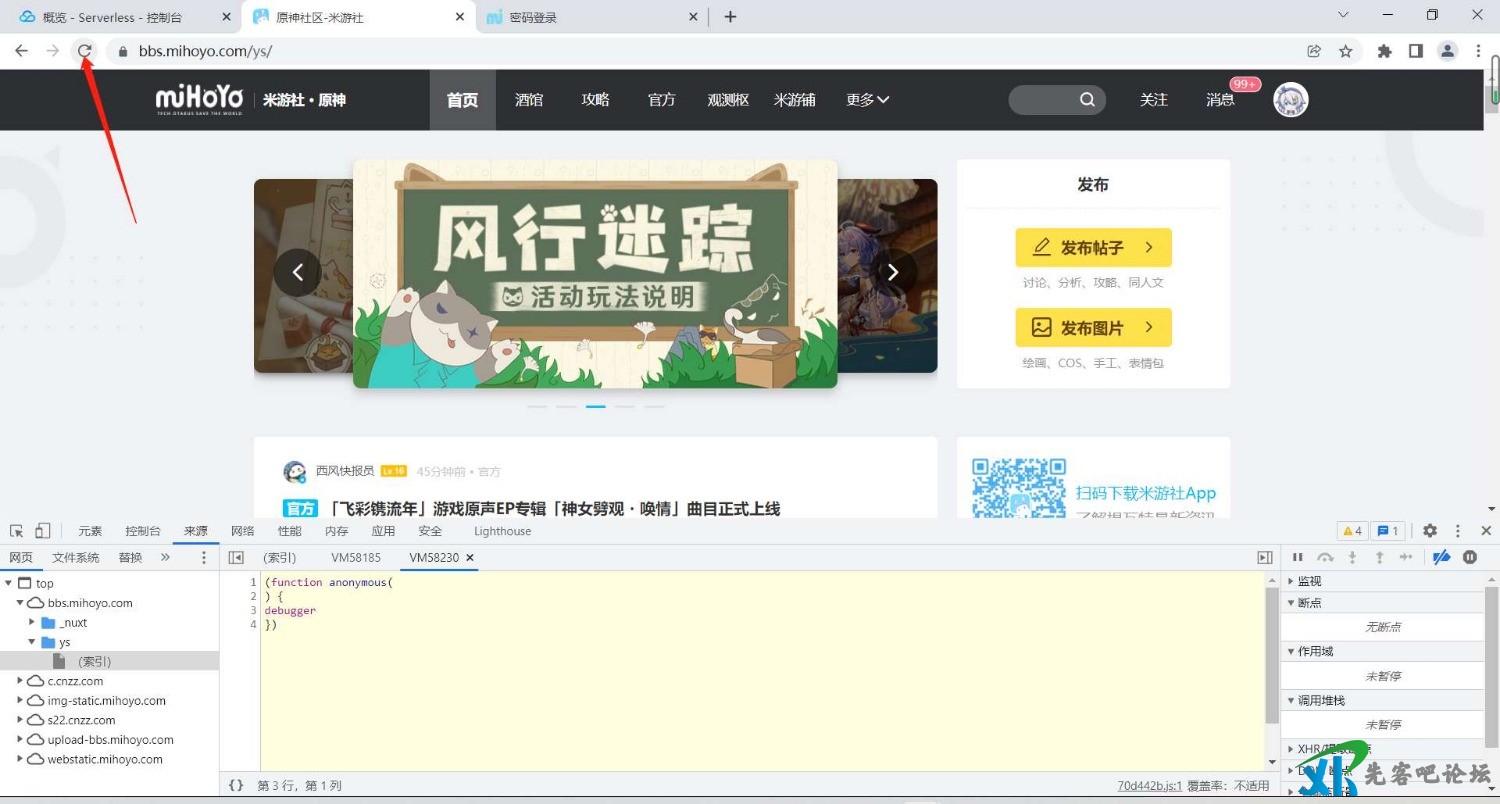Open the 酒馆 navigation menu item
This screenshot has width=1500, height=804.
point(529,100)
